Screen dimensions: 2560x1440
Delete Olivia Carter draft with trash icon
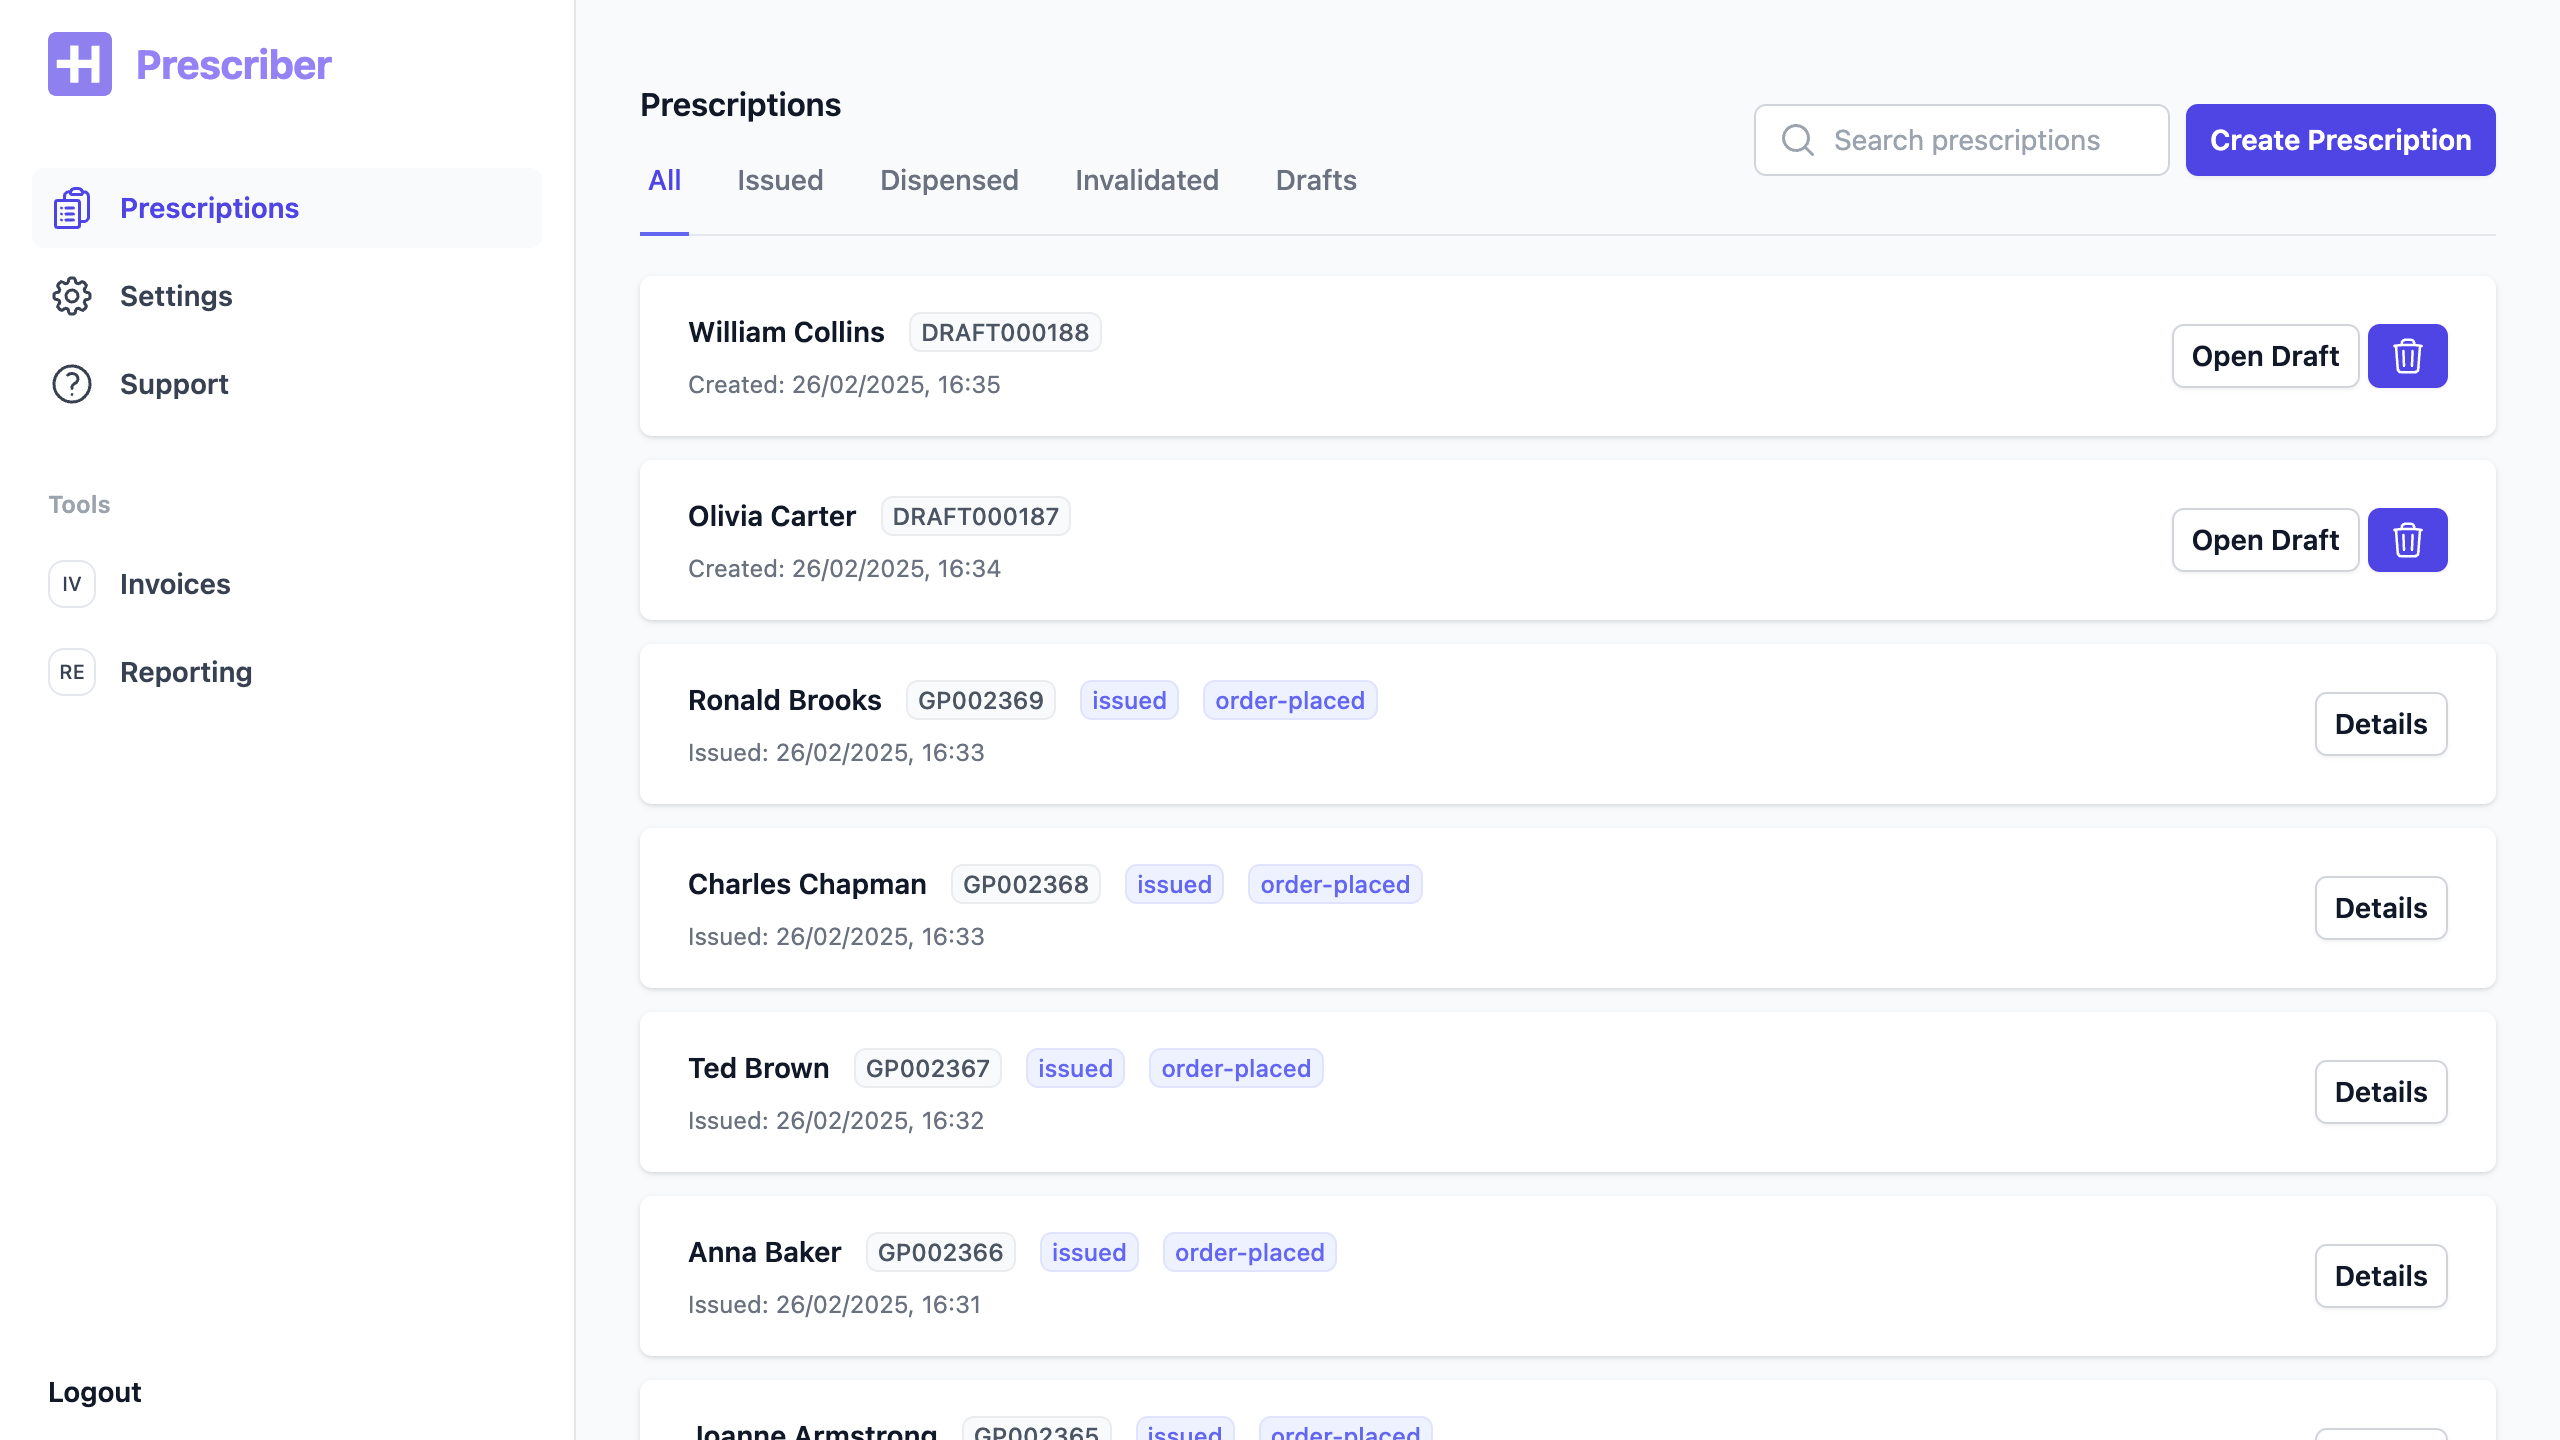pyautogui.click(x=2407, y=540)
